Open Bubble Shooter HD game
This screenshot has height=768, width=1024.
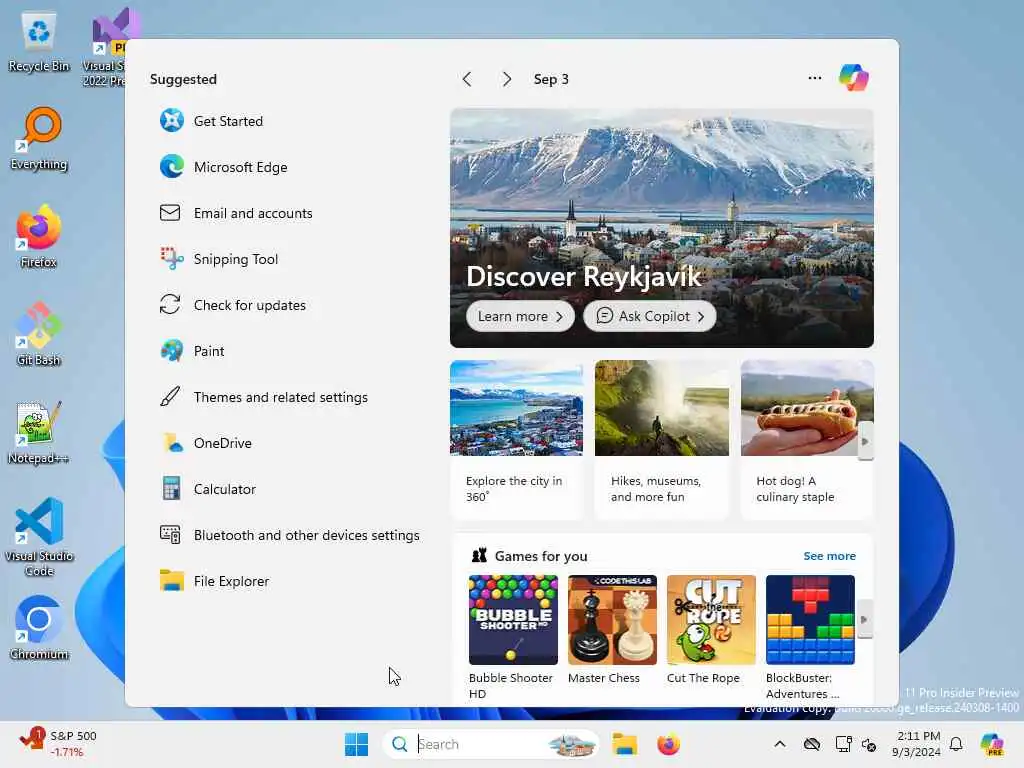click(x=513, y=637)
